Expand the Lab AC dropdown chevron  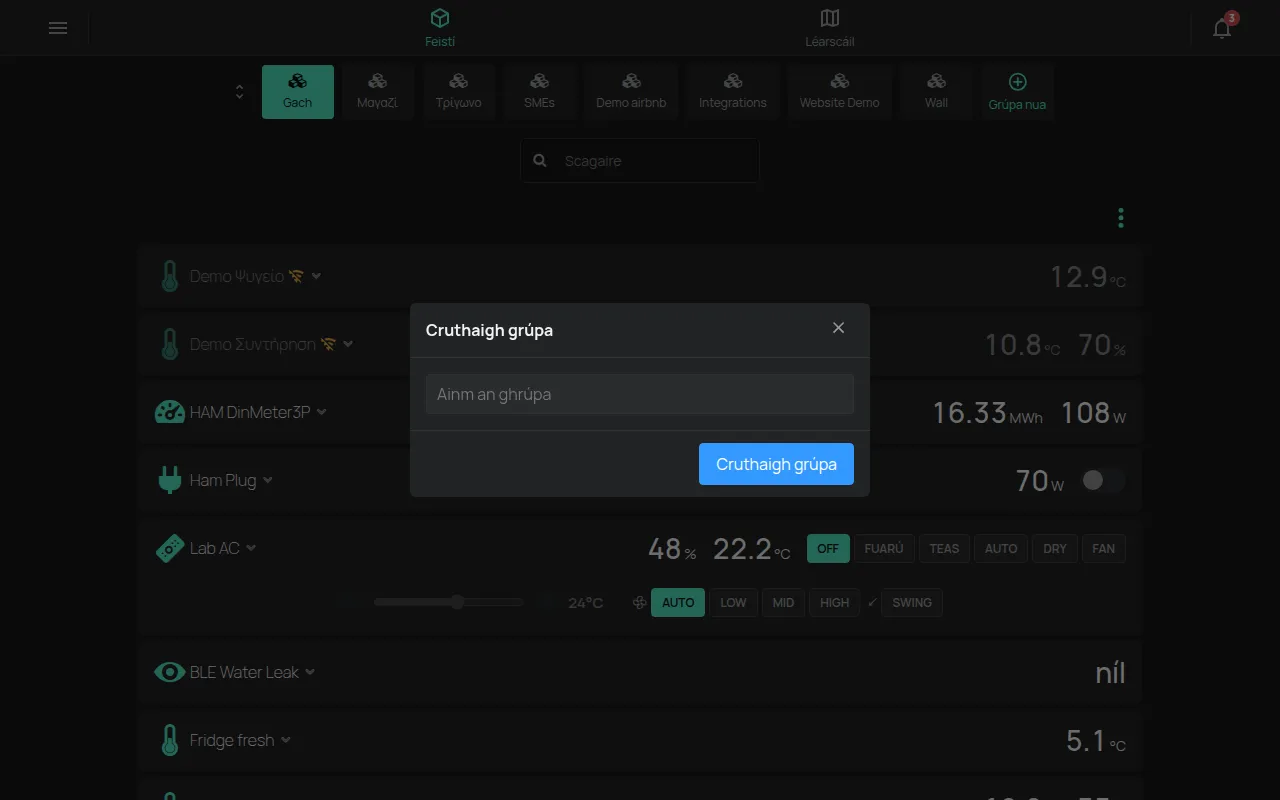(x=251, y=548)
